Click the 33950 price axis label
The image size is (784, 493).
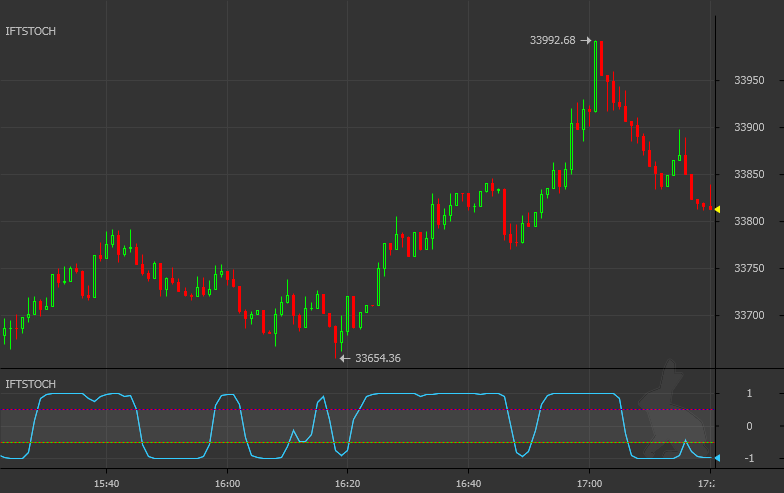[749, 80]
